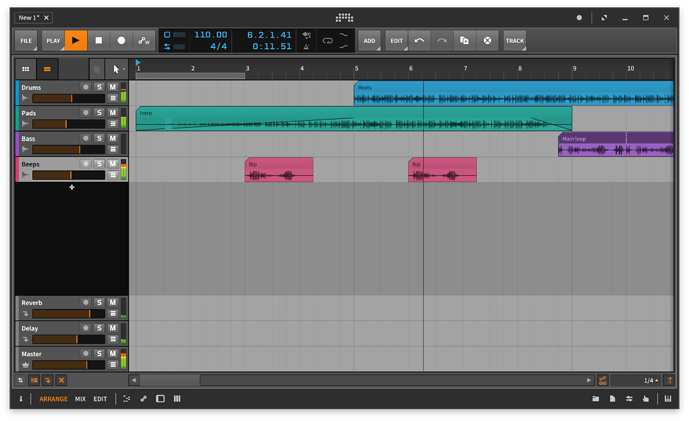Click the Redo arrow
This screenshot has width=689, height=421.
tap(442, 40)
